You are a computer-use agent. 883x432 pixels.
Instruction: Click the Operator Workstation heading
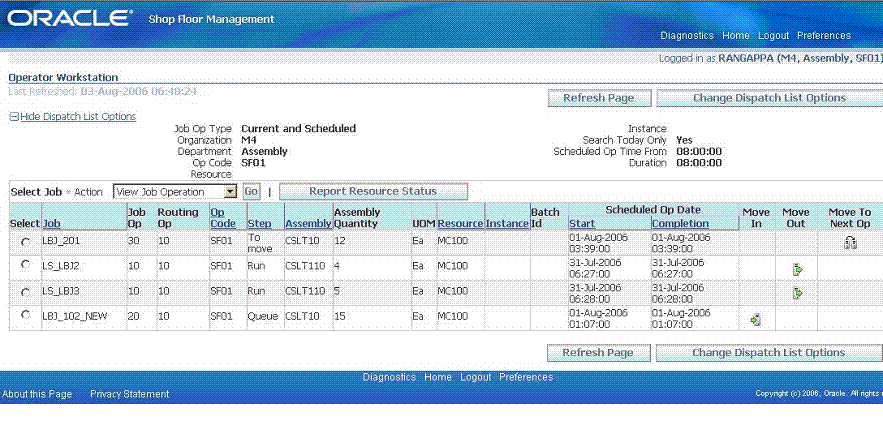click(x=64, y=78)
